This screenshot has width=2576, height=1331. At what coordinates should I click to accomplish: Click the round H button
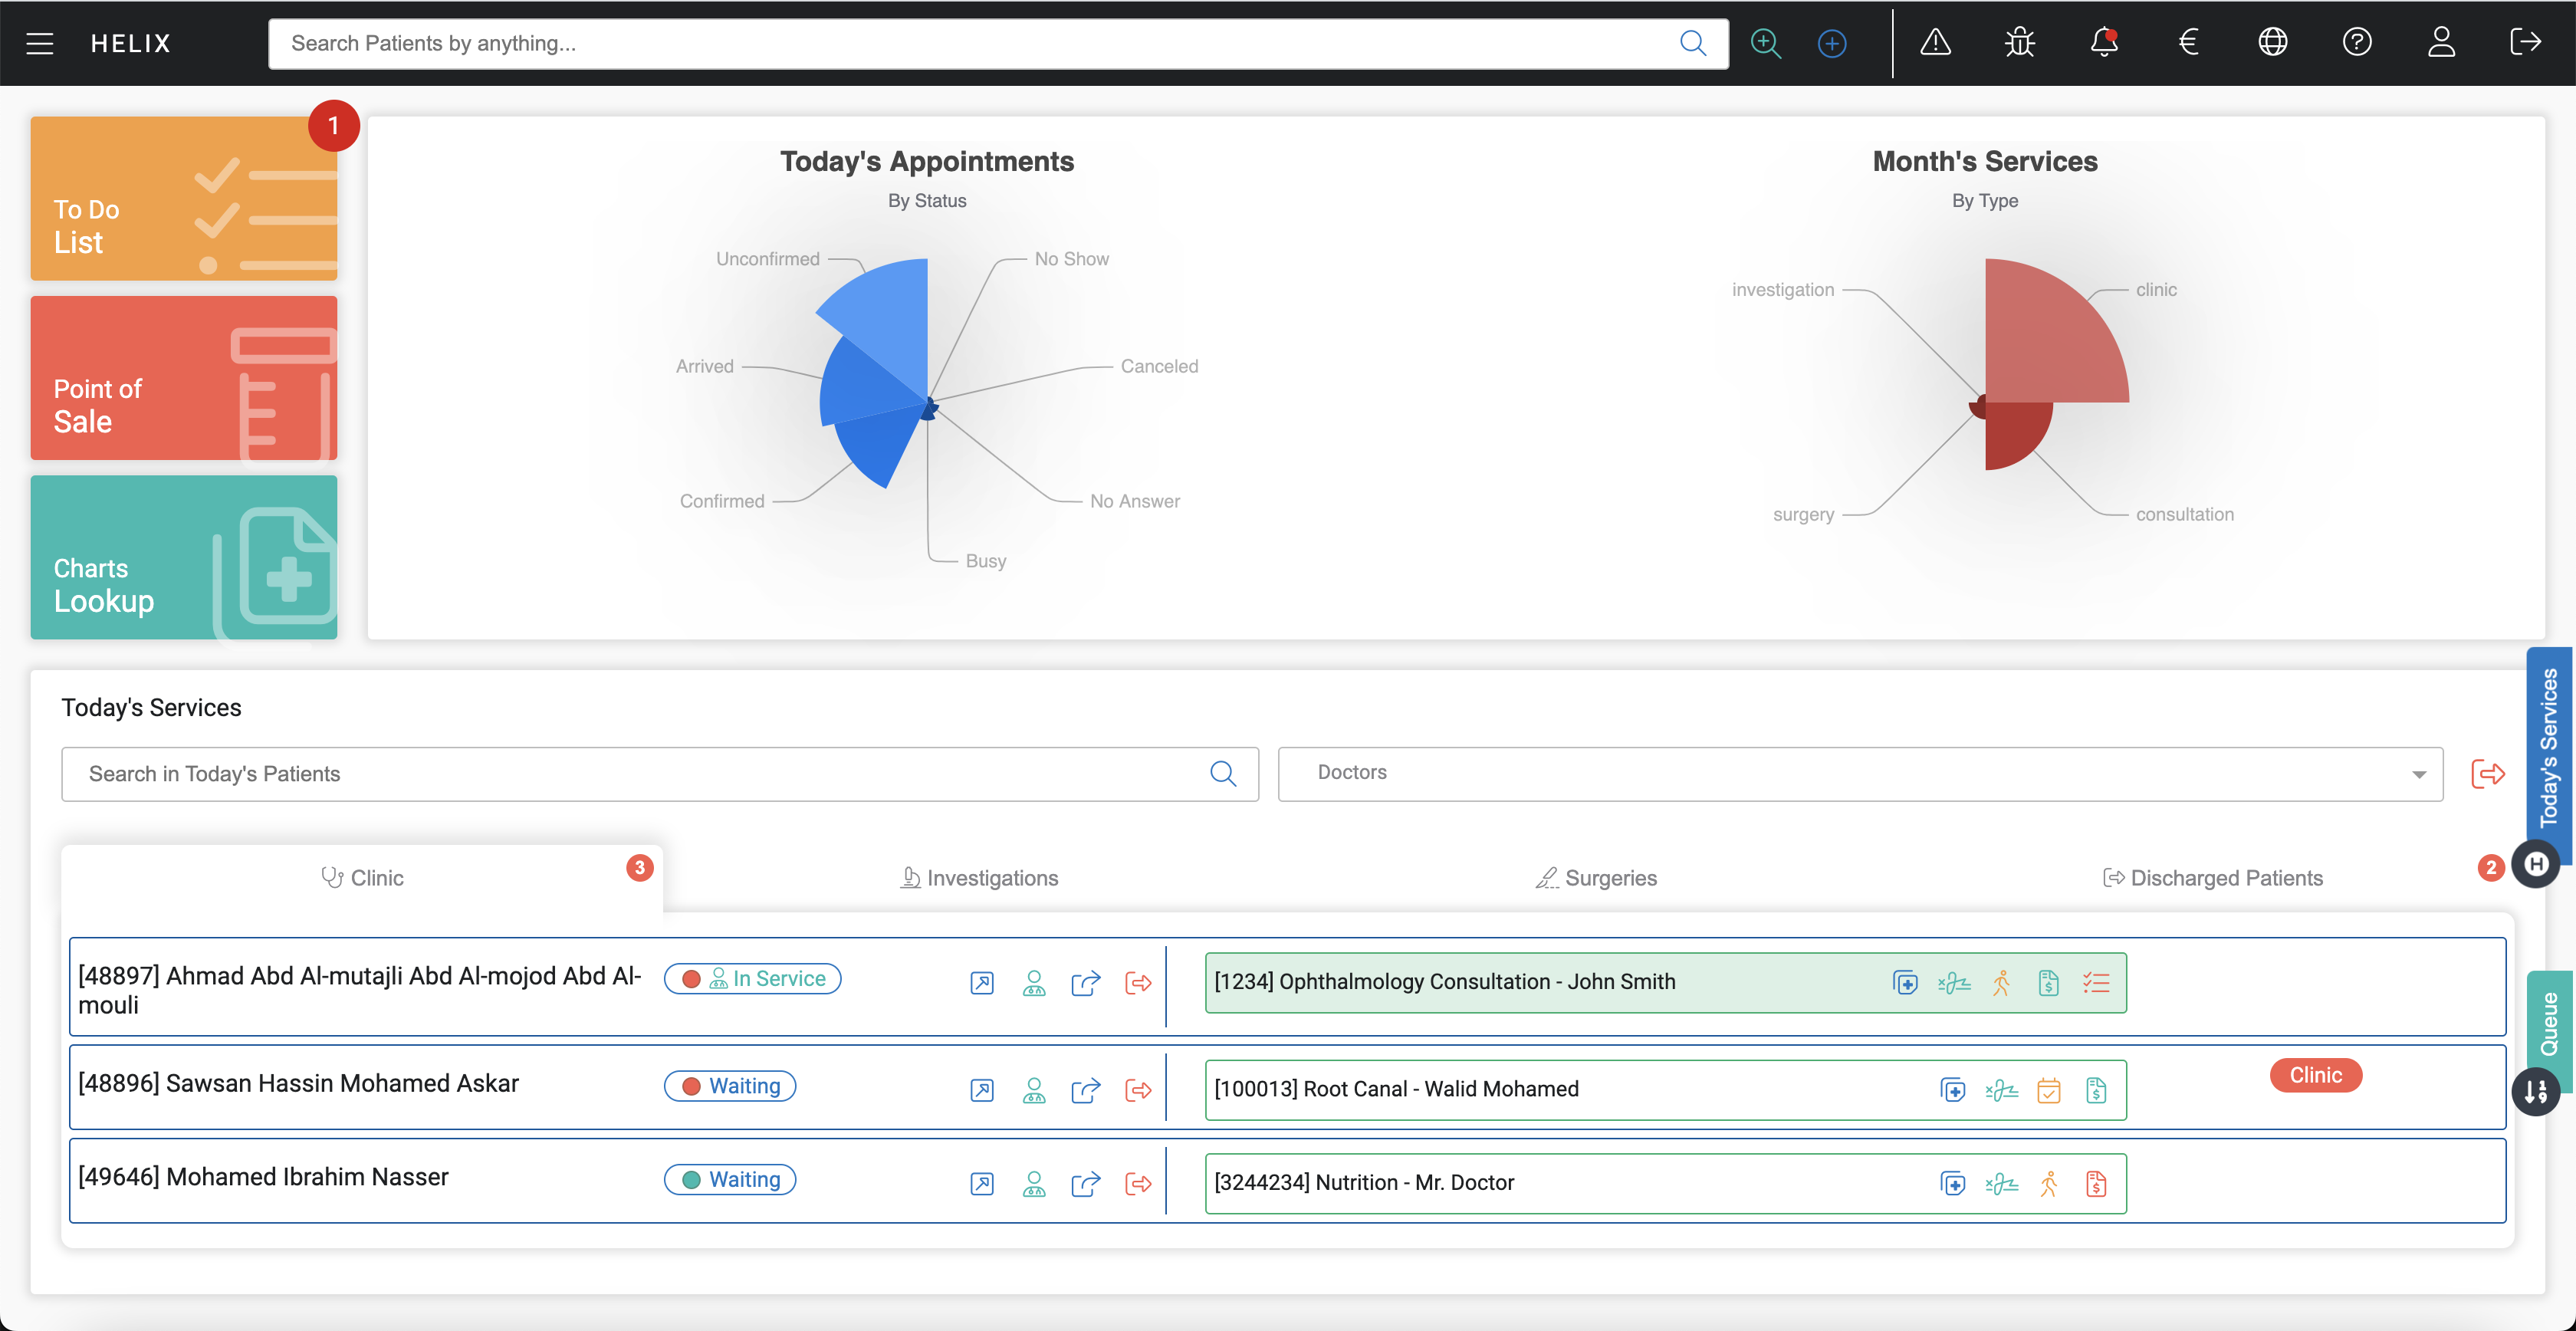coord(2536,864)
